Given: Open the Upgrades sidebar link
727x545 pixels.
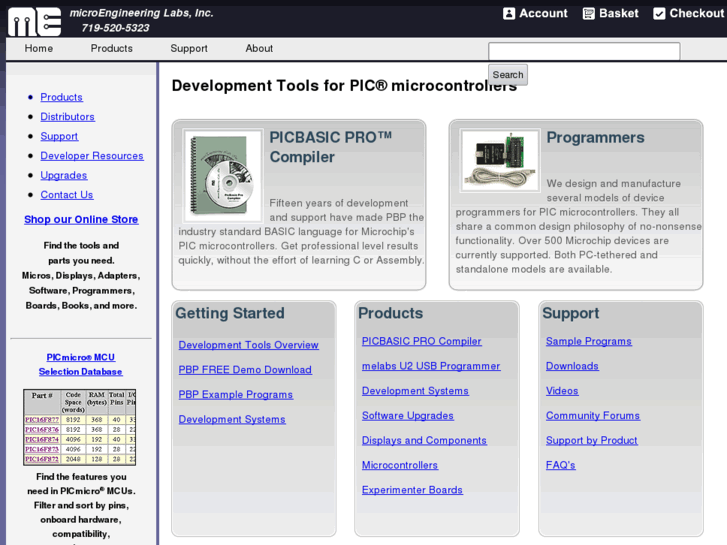Looking at the screenshot, I should [x=64, y=175].
